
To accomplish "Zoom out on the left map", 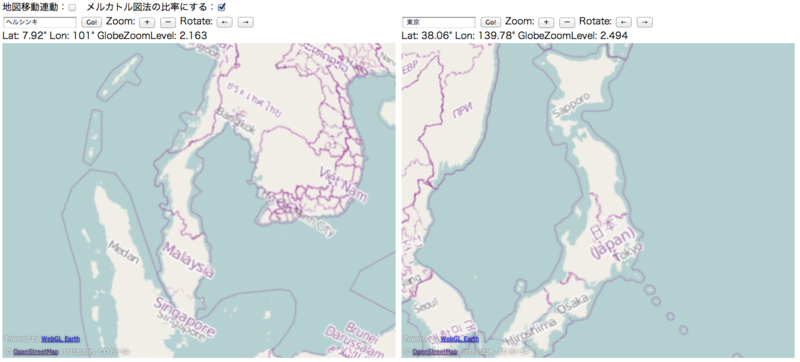I will point(168,22).
